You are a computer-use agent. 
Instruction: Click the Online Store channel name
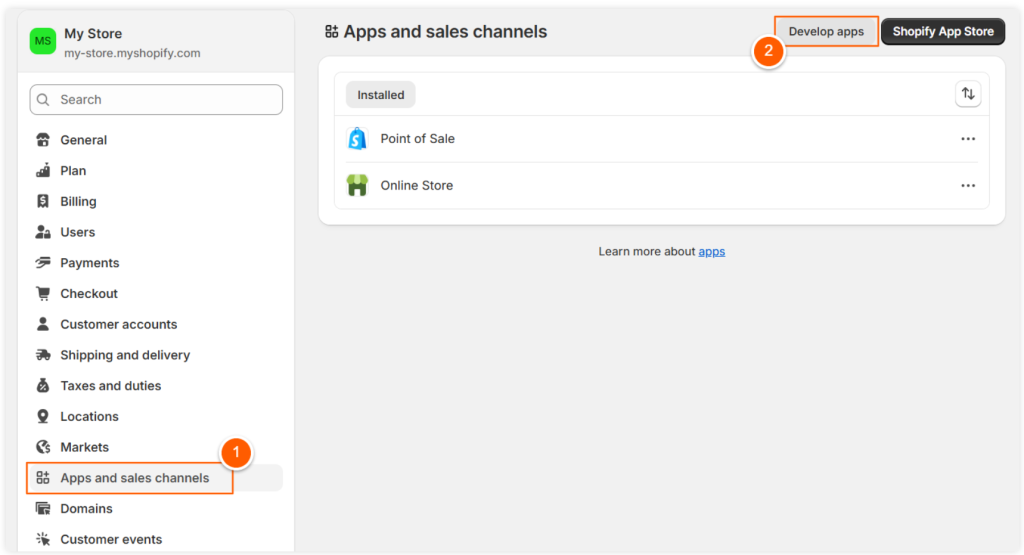pyautogui.click(x=417, y=185)
